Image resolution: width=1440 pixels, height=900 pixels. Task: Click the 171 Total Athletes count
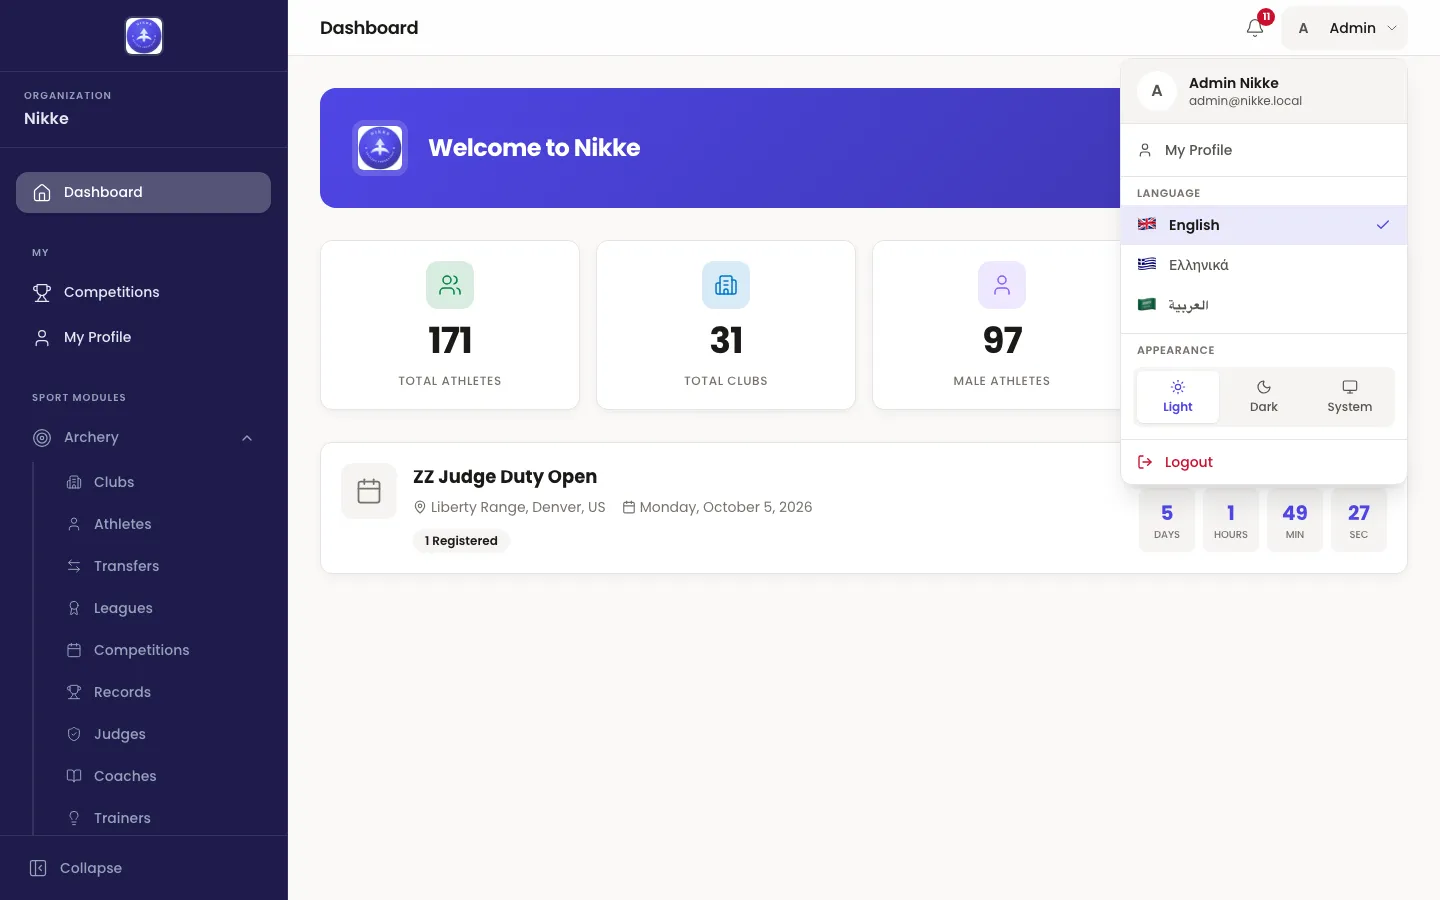(x=450, y=341)
